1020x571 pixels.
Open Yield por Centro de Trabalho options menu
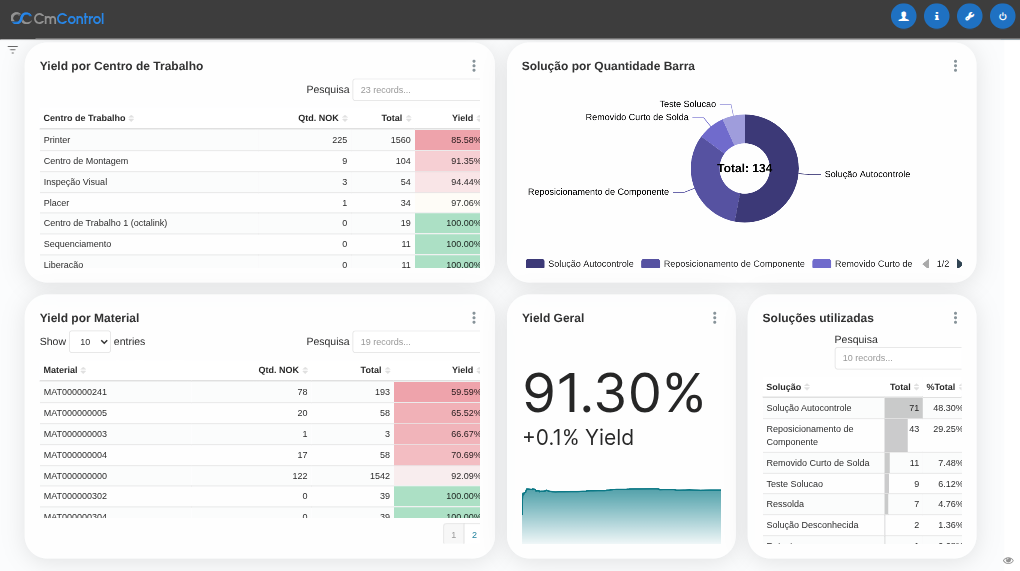[x=473, y=66]
